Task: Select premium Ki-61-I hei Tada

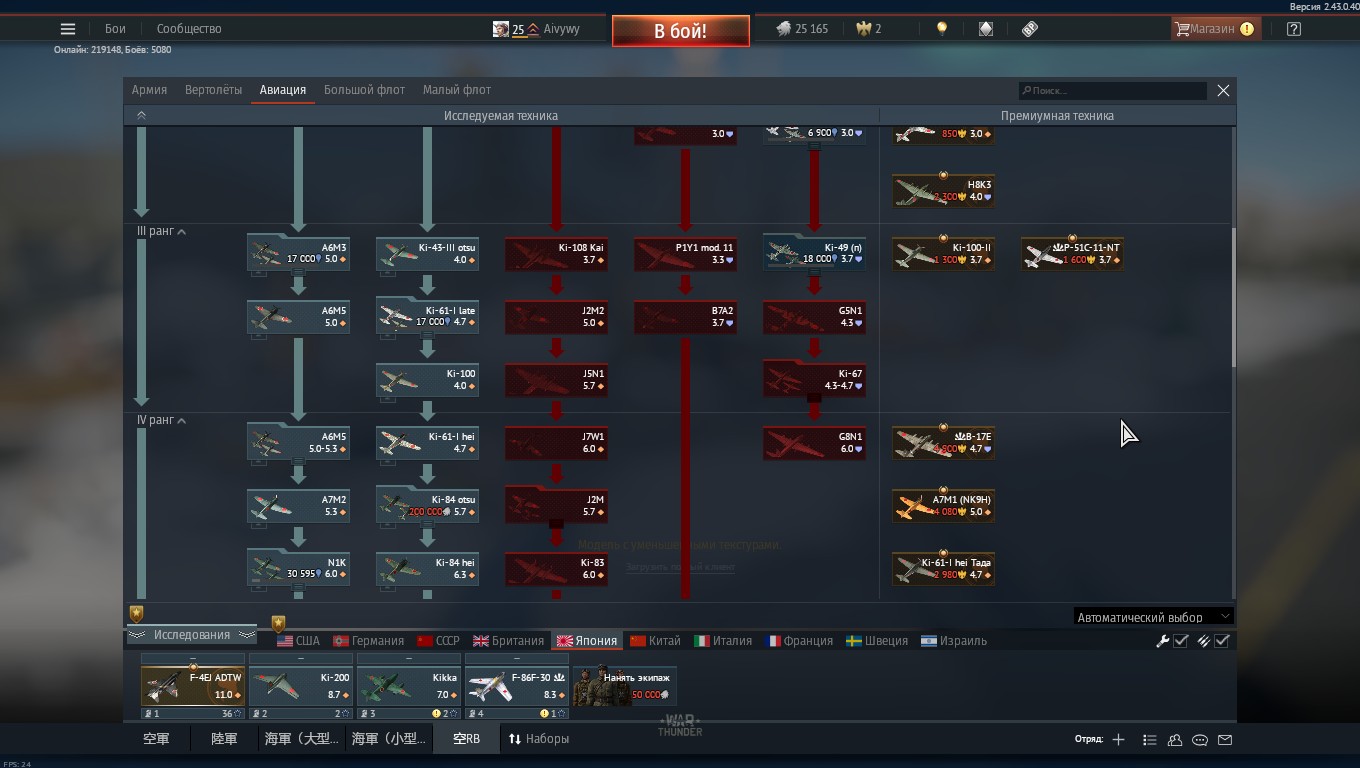Action: 943,568
